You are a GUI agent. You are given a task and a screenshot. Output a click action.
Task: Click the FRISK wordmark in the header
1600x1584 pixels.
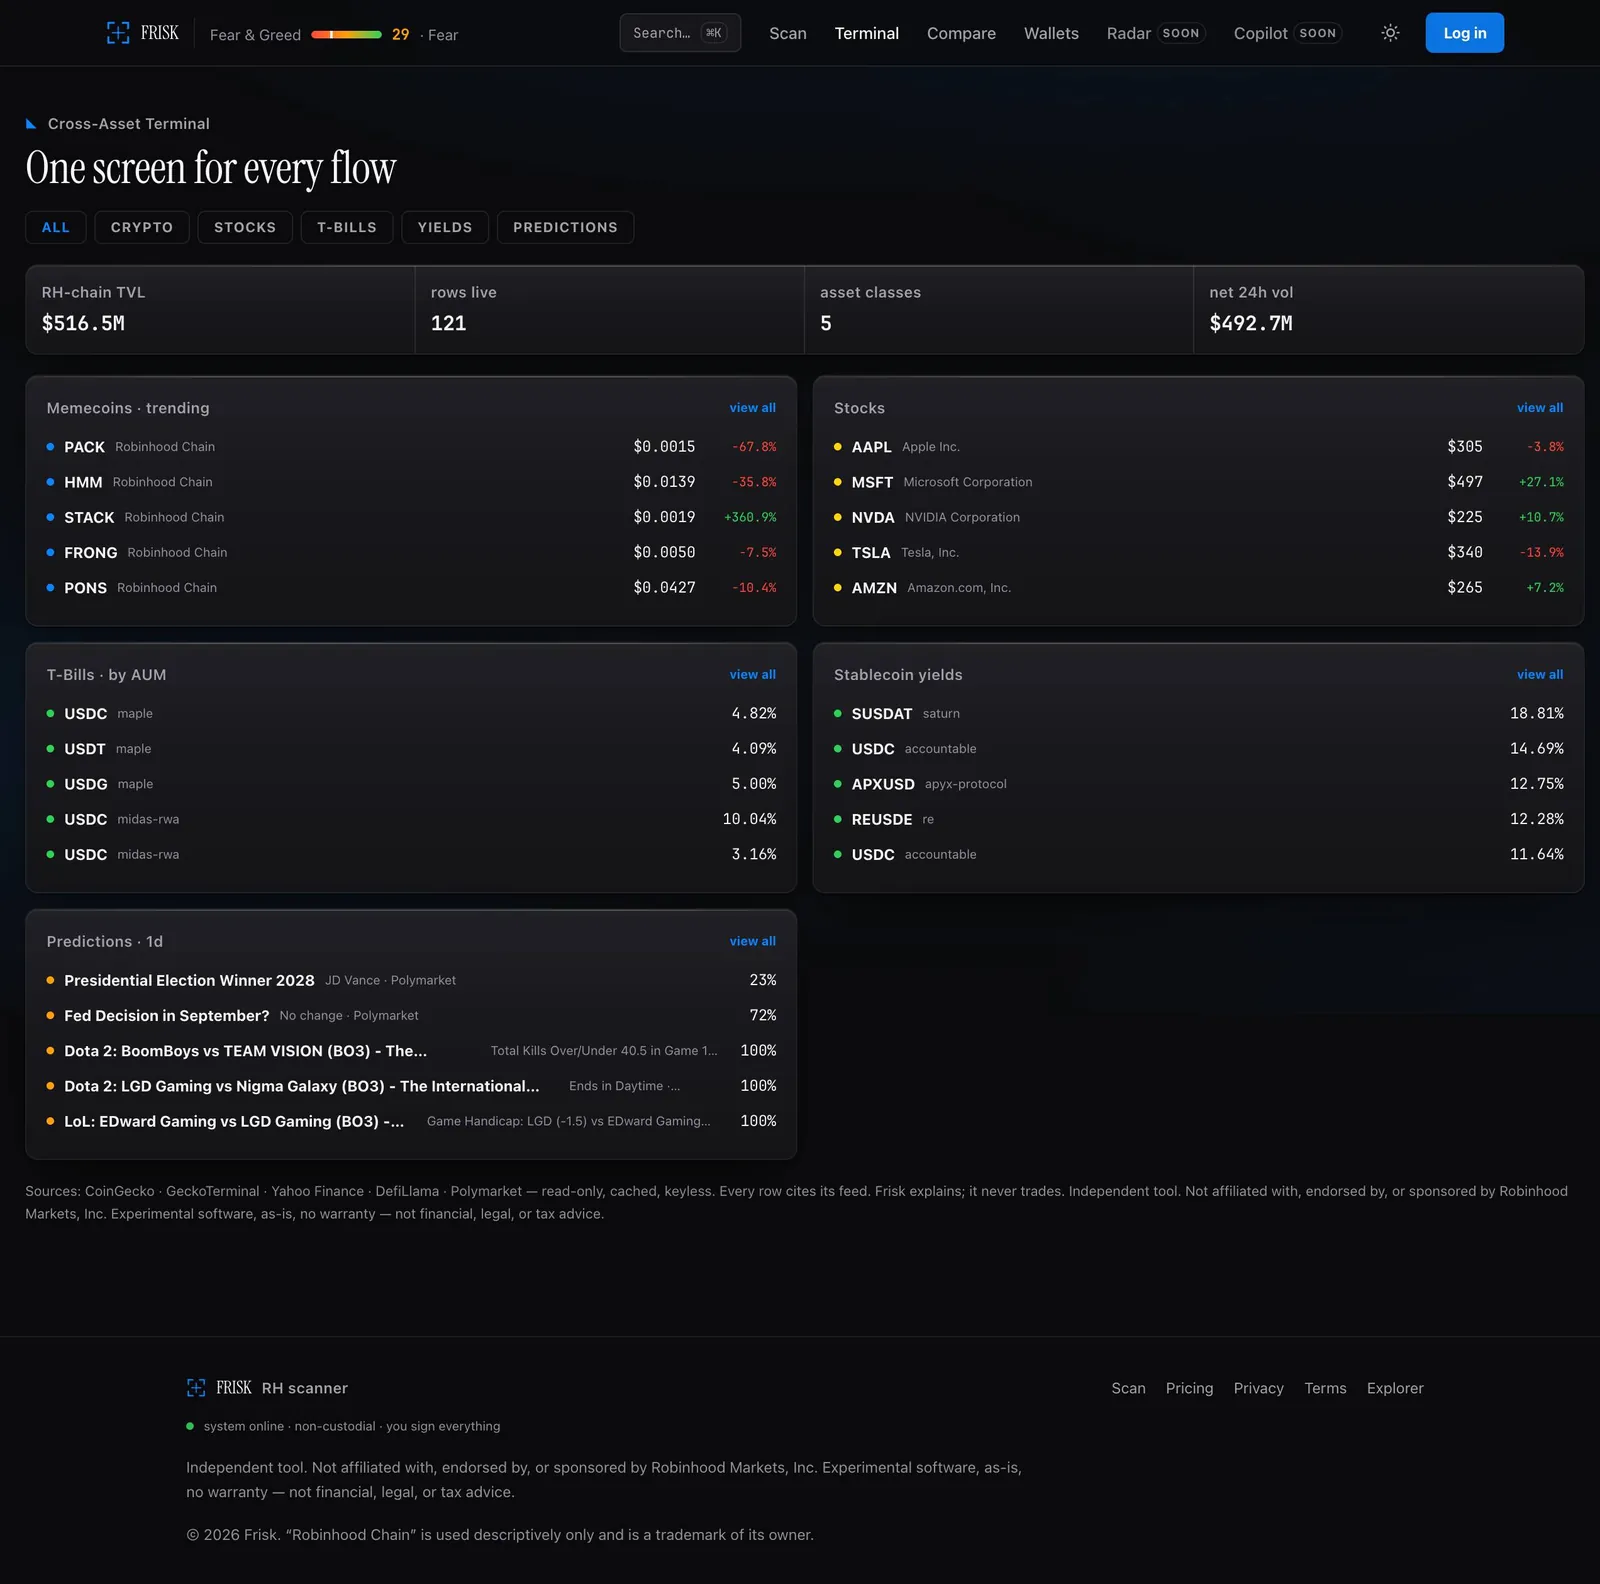tap(160, 33)
